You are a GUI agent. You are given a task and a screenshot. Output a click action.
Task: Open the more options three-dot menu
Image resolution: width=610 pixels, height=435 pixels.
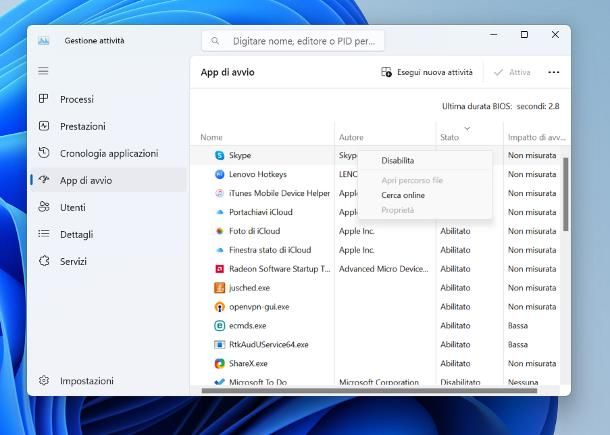coord(553,72)
